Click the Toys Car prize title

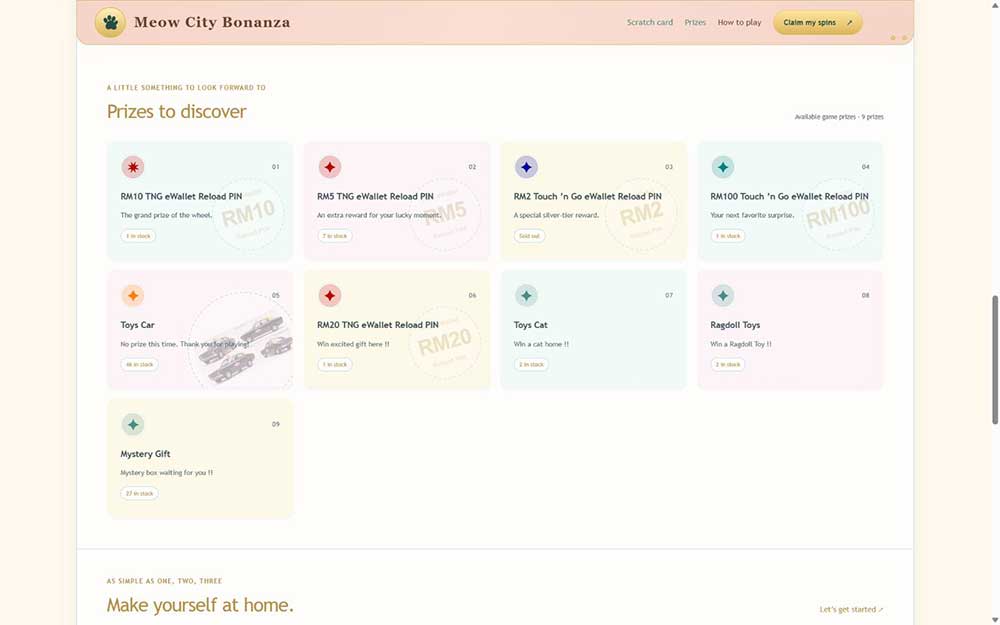coord(137,325)
